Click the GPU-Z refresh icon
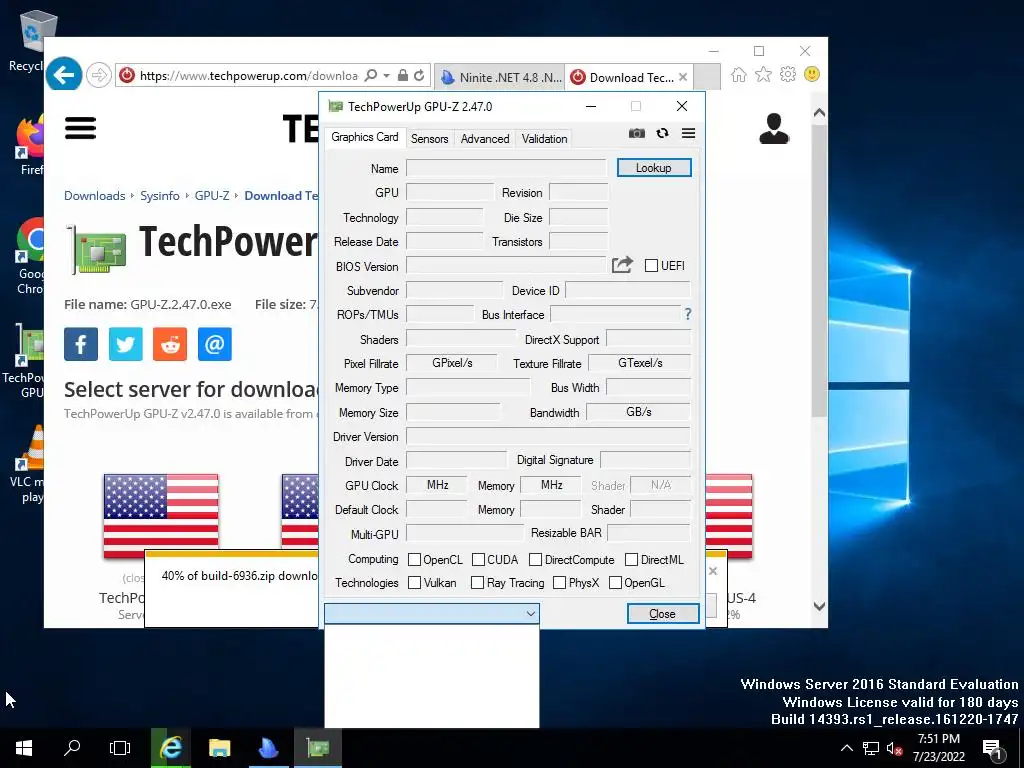Viewport: 1024px width, 768px height. (x=662, y=133)
